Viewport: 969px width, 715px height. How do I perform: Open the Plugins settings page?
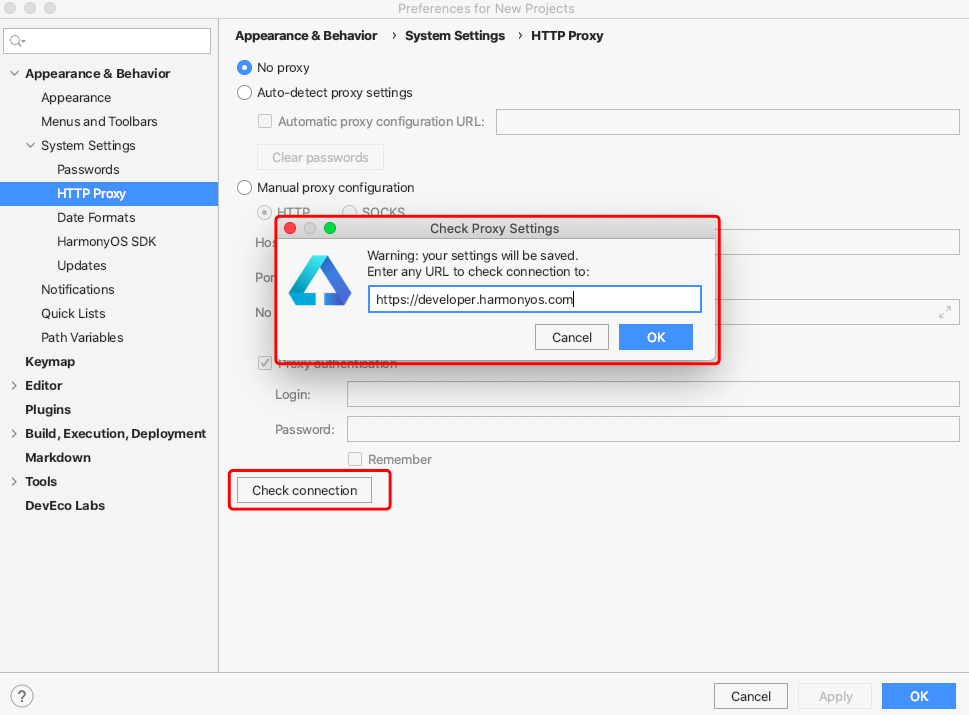pyautogui.click(x=48, y=410)
